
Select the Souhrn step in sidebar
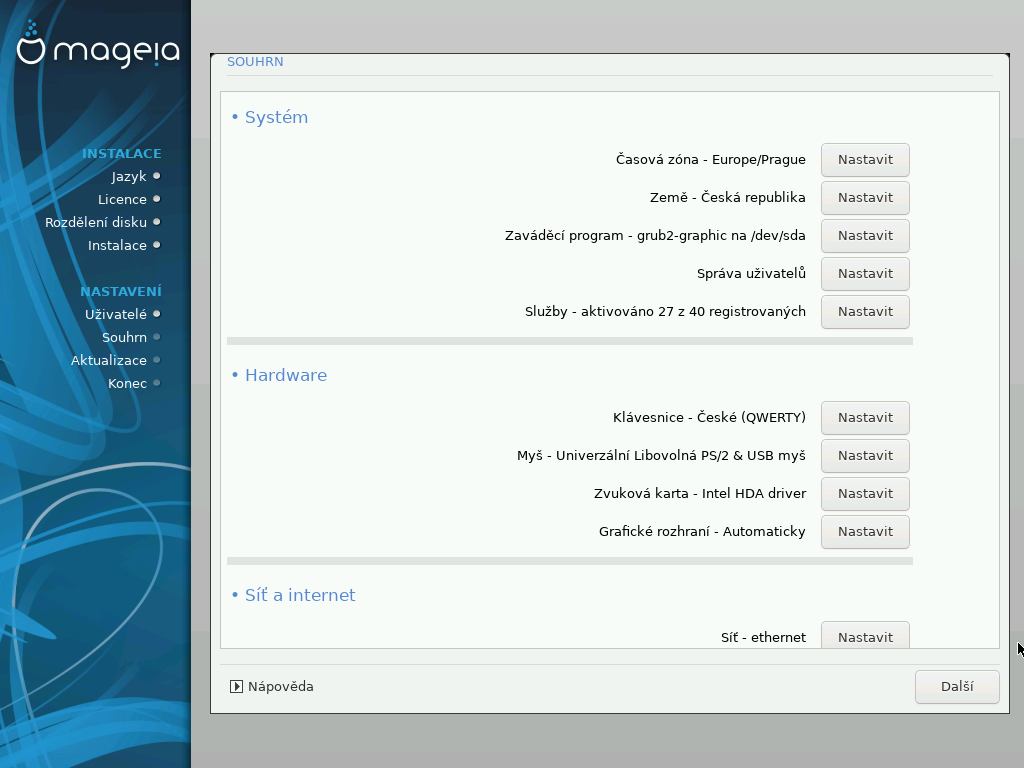(x=124, y=338)
